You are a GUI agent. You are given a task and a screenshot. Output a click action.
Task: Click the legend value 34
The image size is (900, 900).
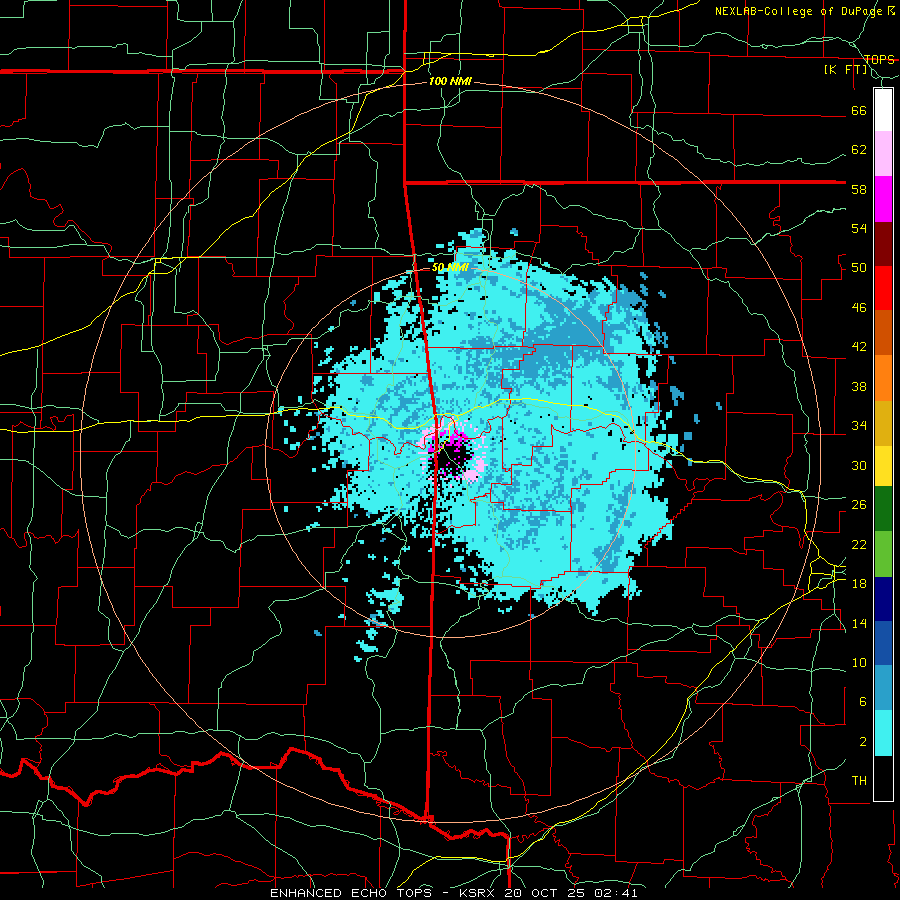[x=859, y=426]
